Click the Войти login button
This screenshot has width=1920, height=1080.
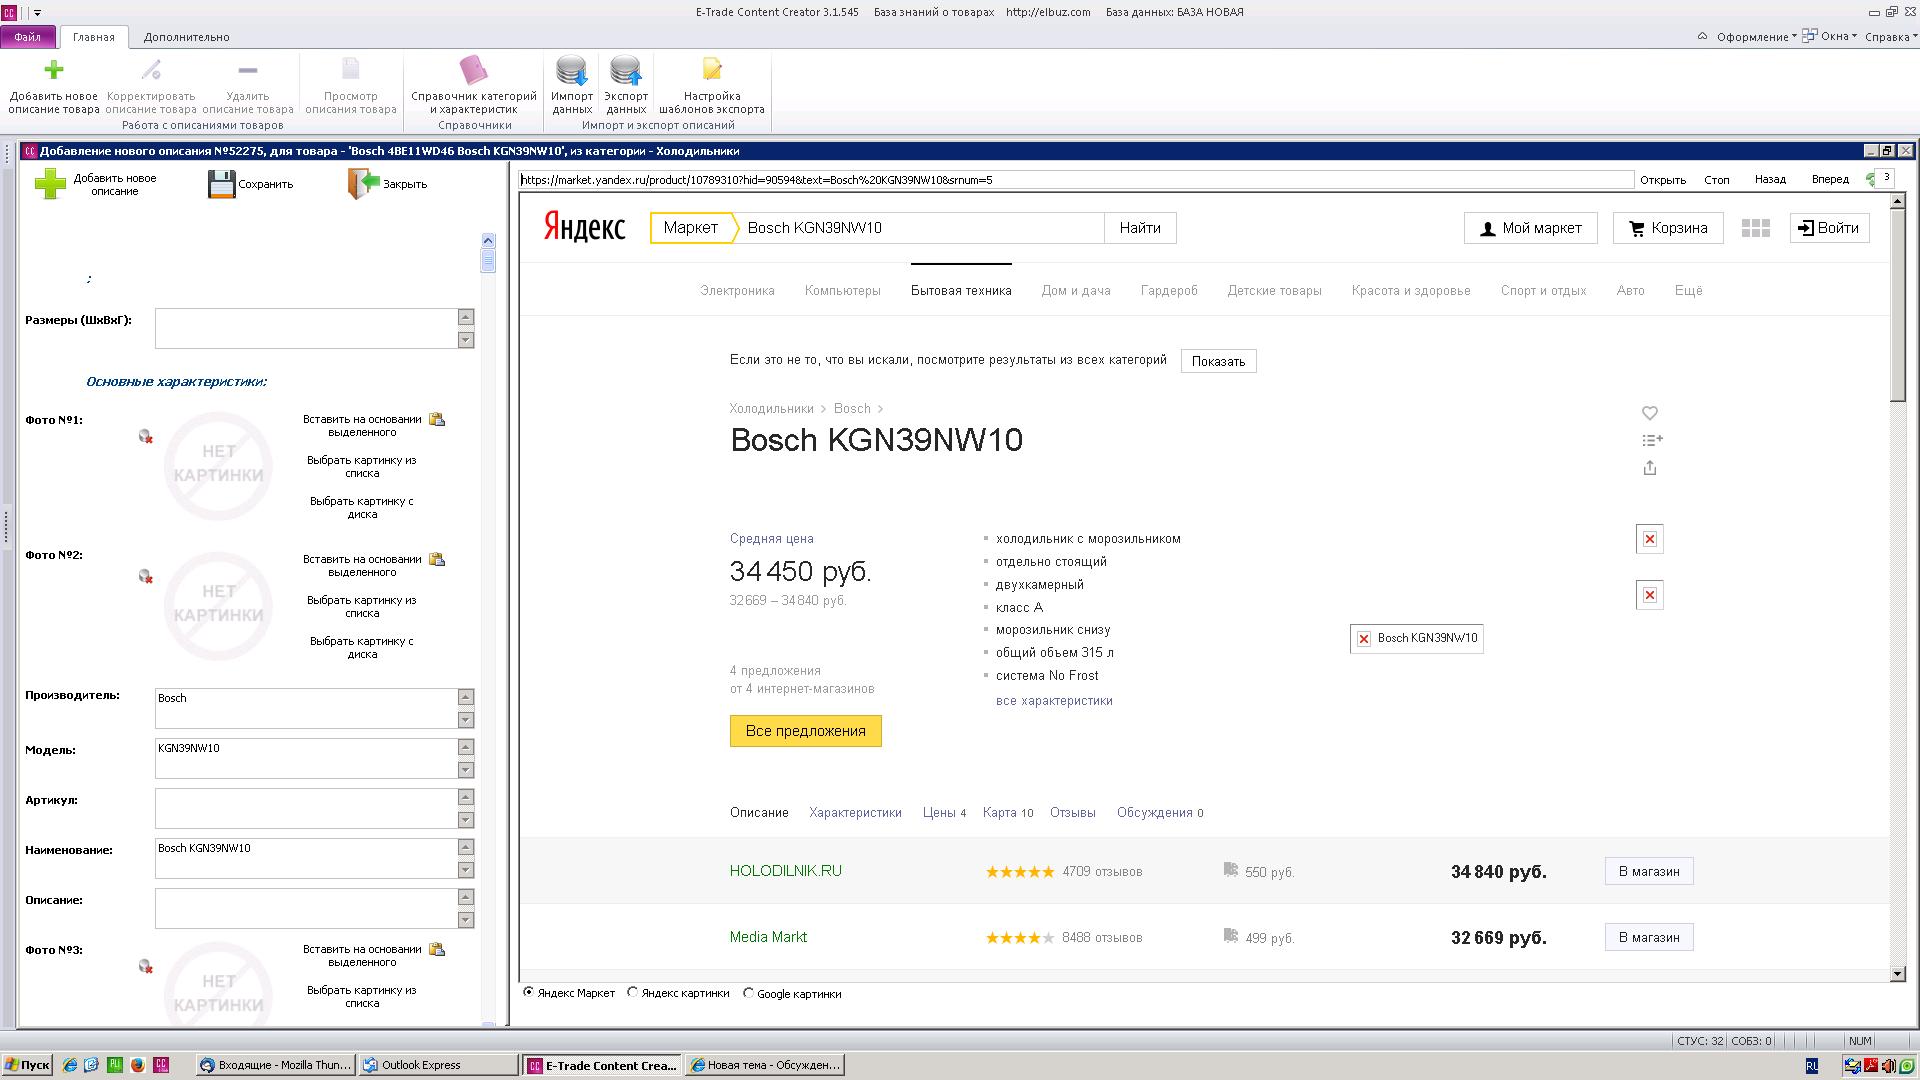[x=1829, y=228]
